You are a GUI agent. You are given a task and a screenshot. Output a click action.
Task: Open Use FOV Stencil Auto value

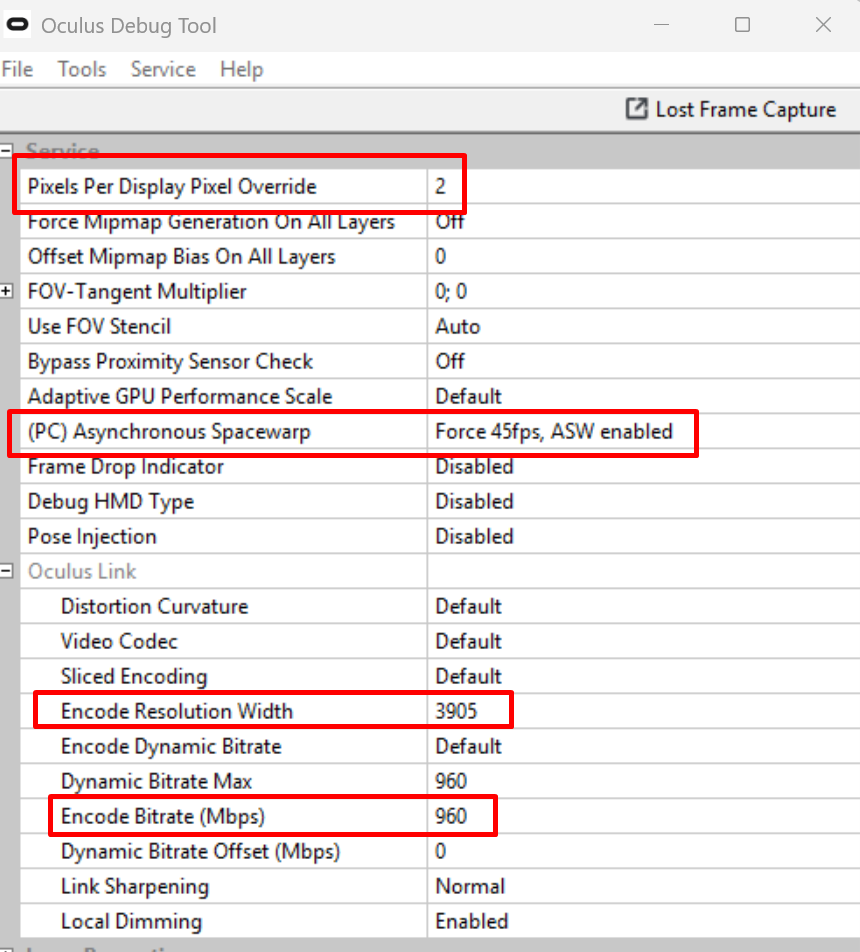(x=457, y=327)
